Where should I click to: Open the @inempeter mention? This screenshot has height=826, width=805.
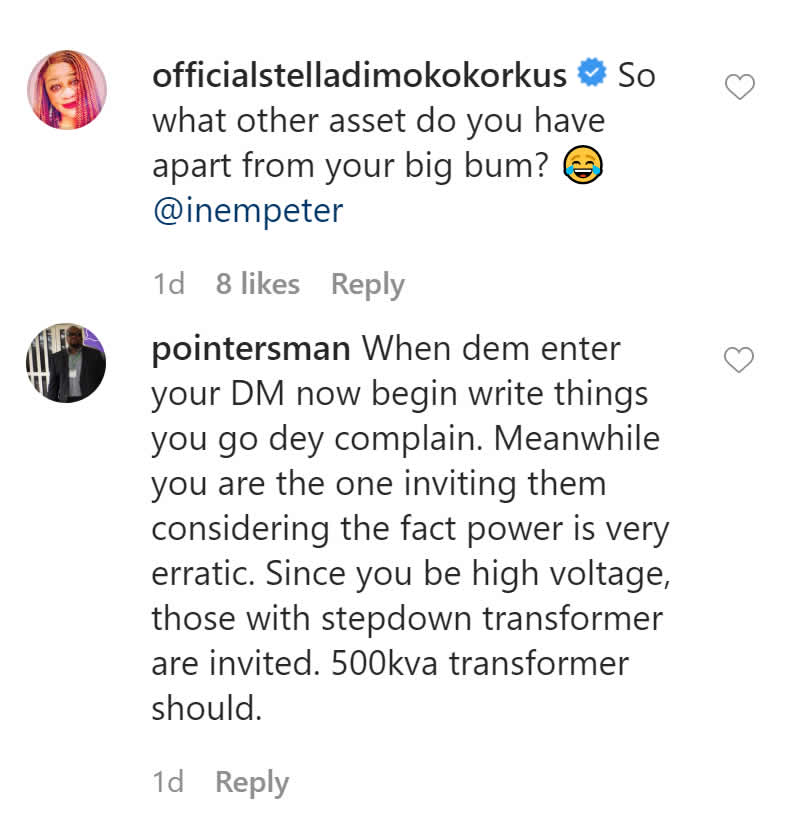[x=247, y=211]
